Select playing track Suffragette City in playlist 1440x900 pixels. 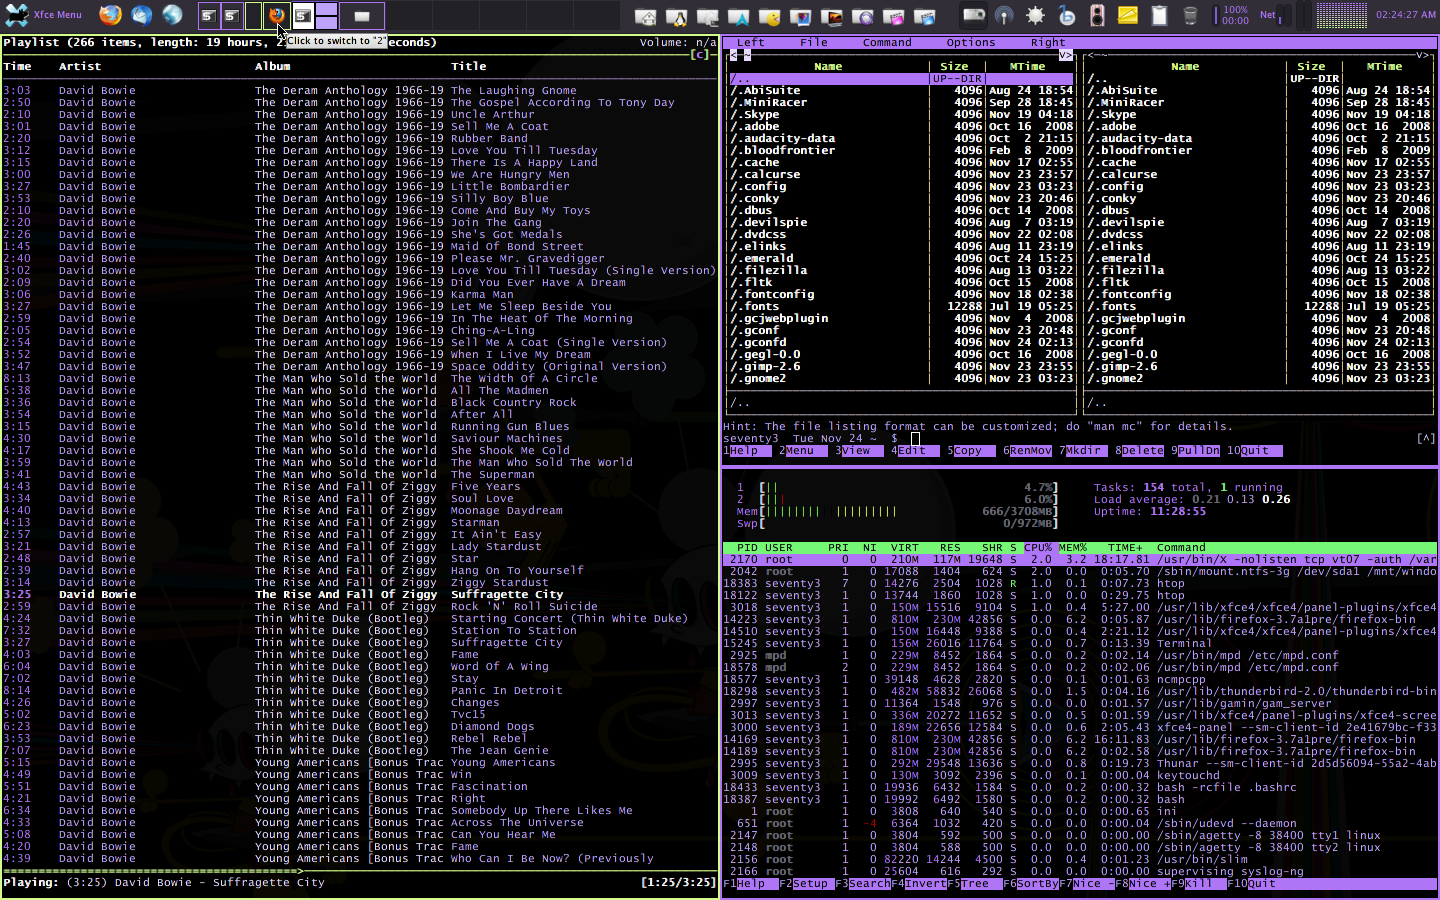[x=360, y=595]
